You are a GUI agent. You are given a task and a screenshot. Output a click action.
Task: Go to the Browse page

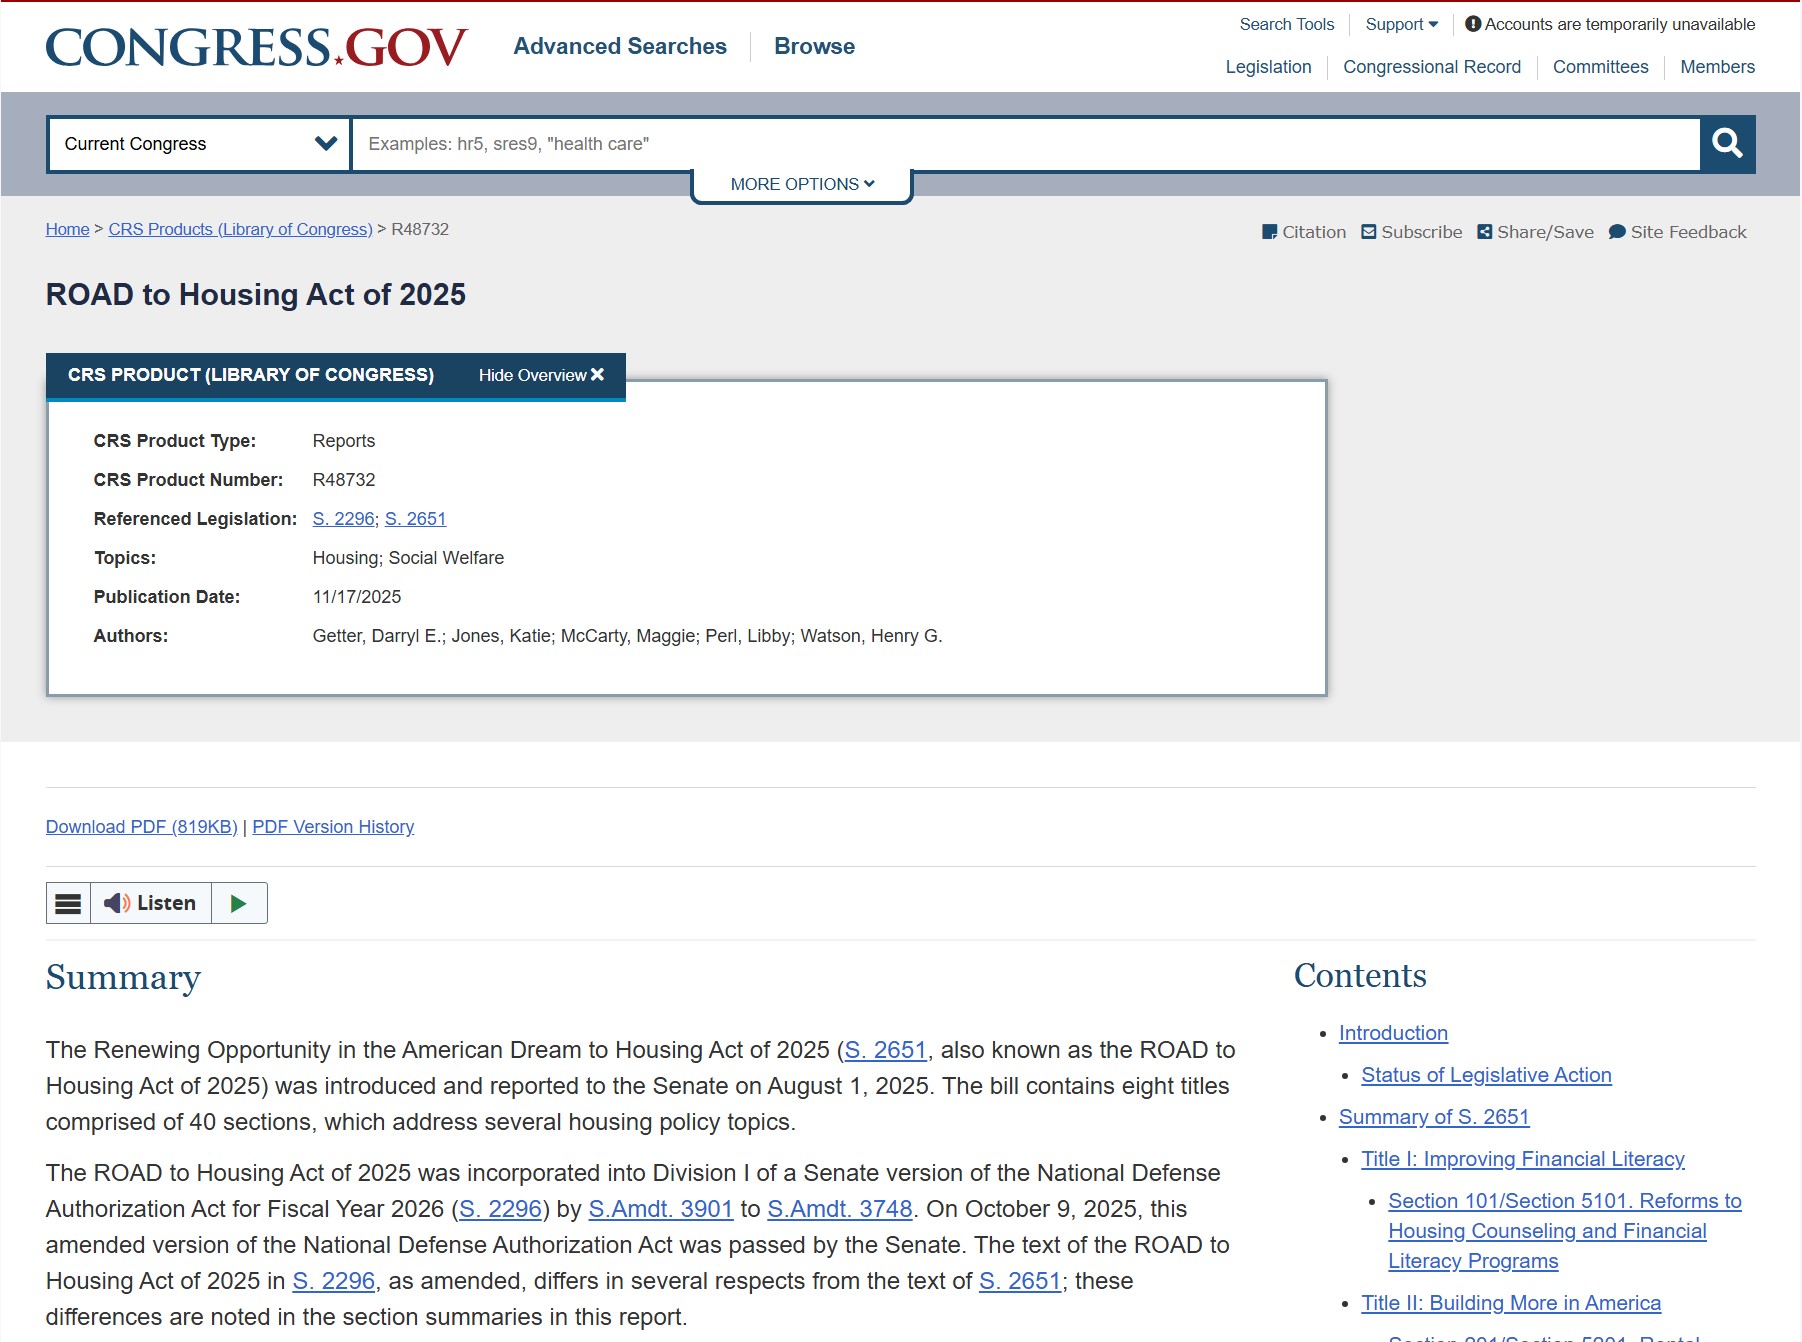(814, 46)
